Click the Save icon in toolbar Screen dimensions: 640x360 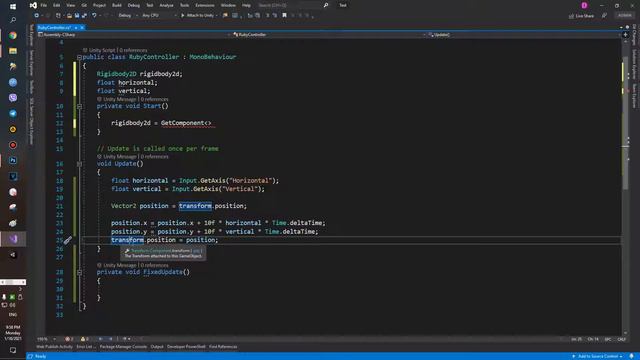coord(77,16)
